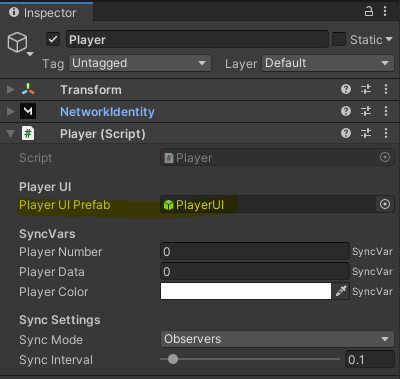400x379 pixels.
Task: Toggle the Player object active checkbox
Action: tap(53, 39)
